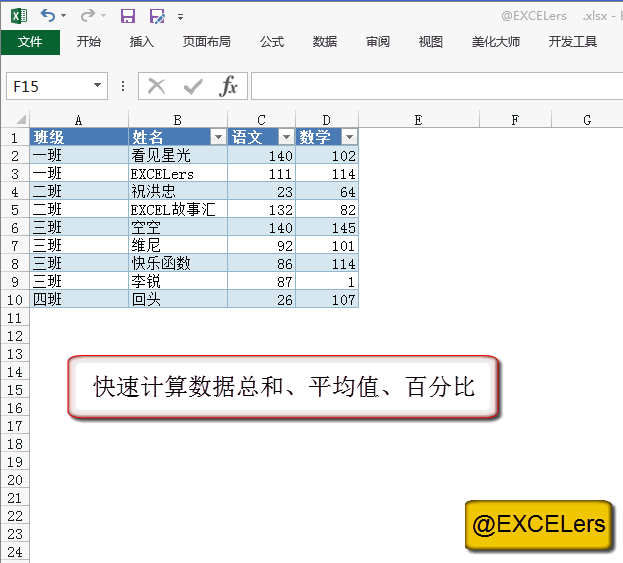This screenshot has width=623, height=563.
Task: Open the 语文 column filter dropdown
Action: click(286, 137)
